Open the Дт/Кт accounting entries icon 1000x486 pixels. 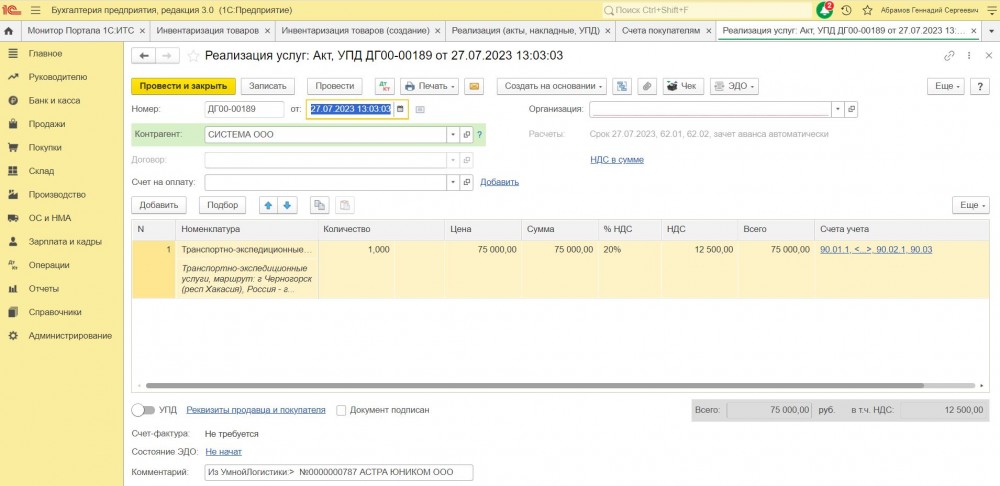(384, 86)
